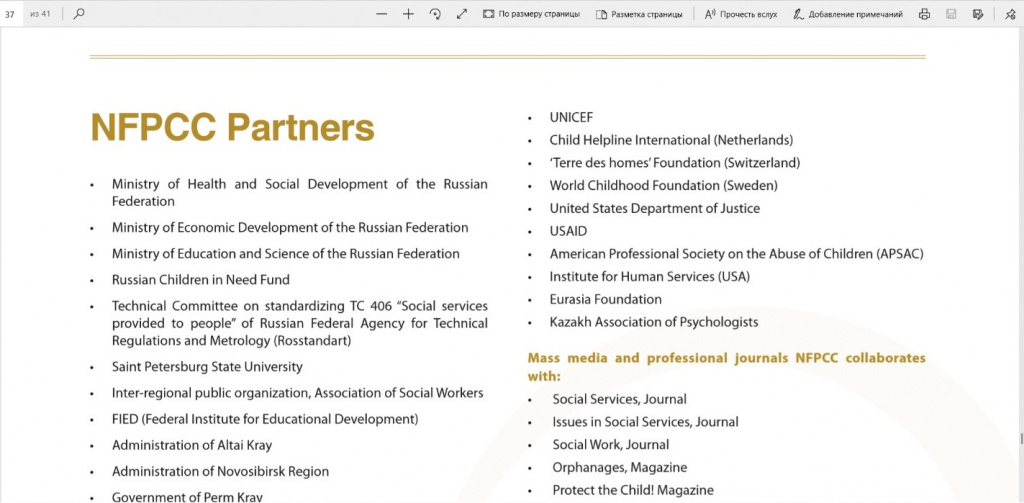The image size is (1024, 503).
Task: Click 'Saint Petersburg State University' text
Action: tap(207, 366)
